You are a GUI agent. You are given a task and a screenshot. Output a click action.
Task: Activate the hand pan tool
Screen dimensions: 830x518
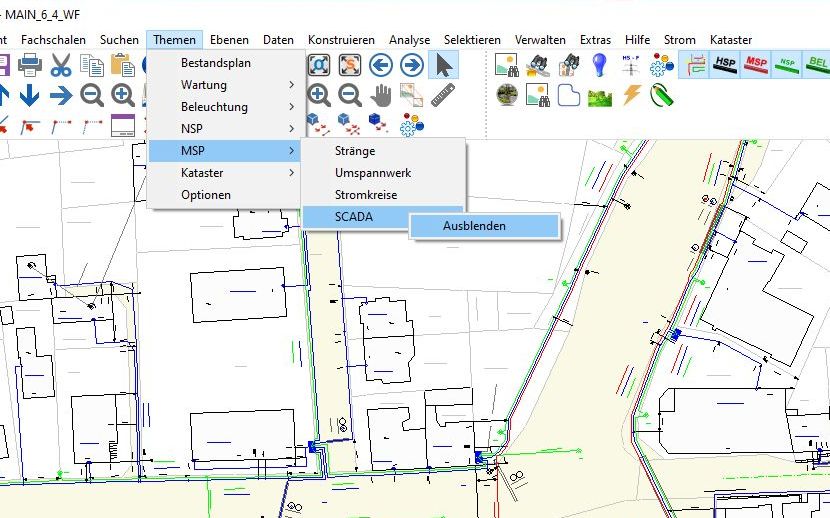pos(381,96)
